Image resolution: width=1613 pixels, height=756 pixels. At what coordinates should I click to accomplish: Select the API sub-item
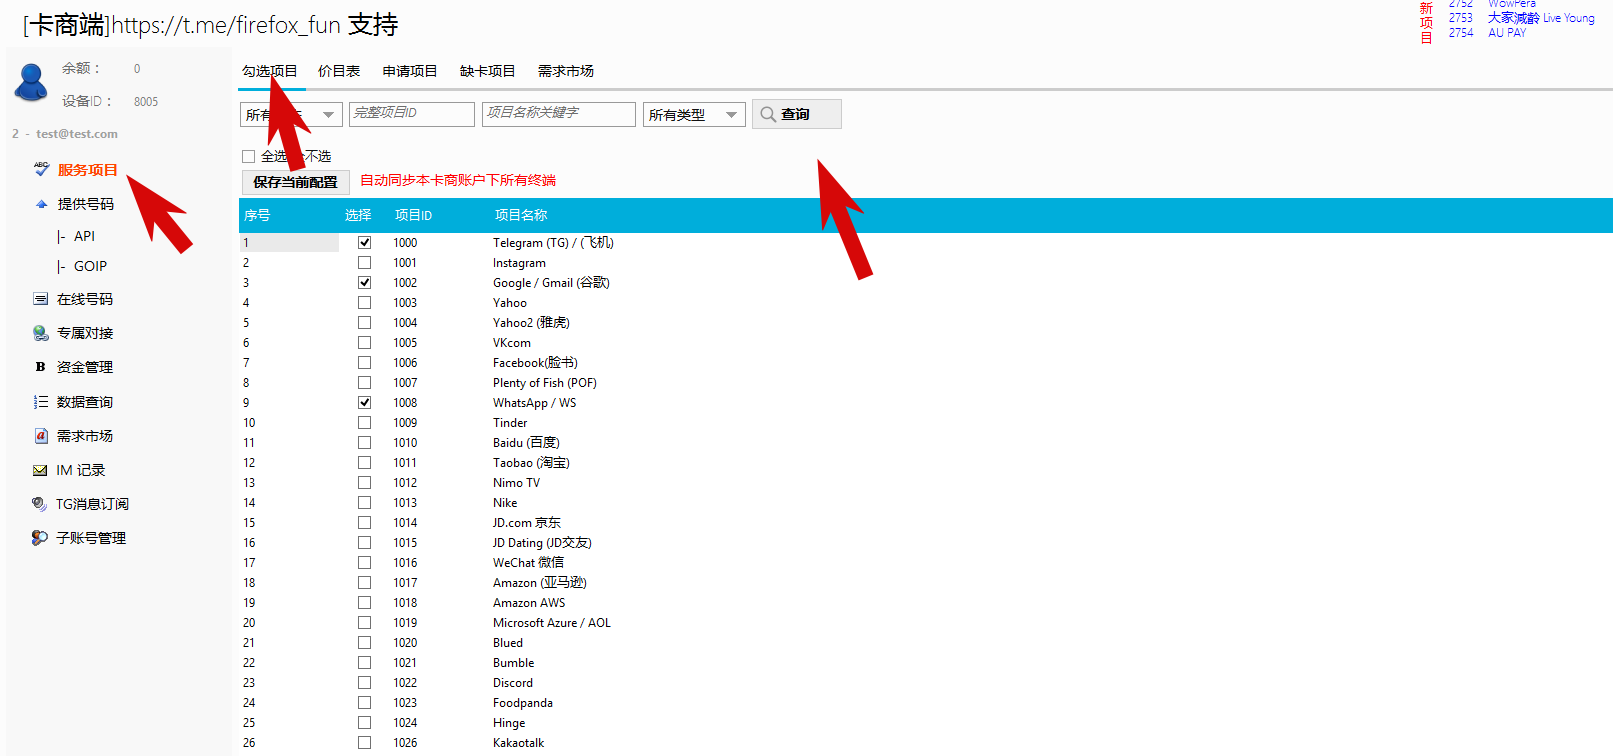pos(84,236)
